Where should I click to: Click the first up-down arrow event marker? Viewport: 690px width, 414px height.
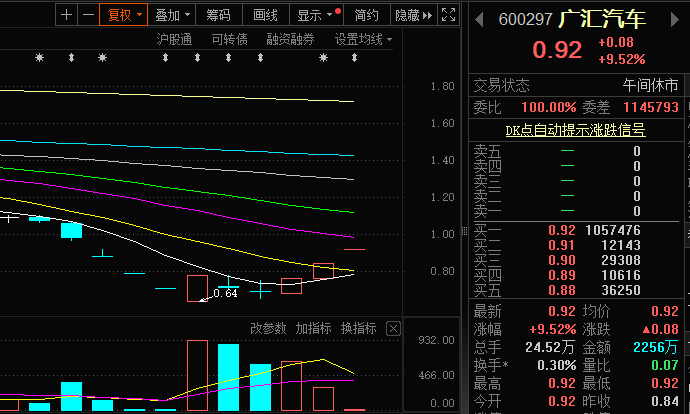[71, 58]
